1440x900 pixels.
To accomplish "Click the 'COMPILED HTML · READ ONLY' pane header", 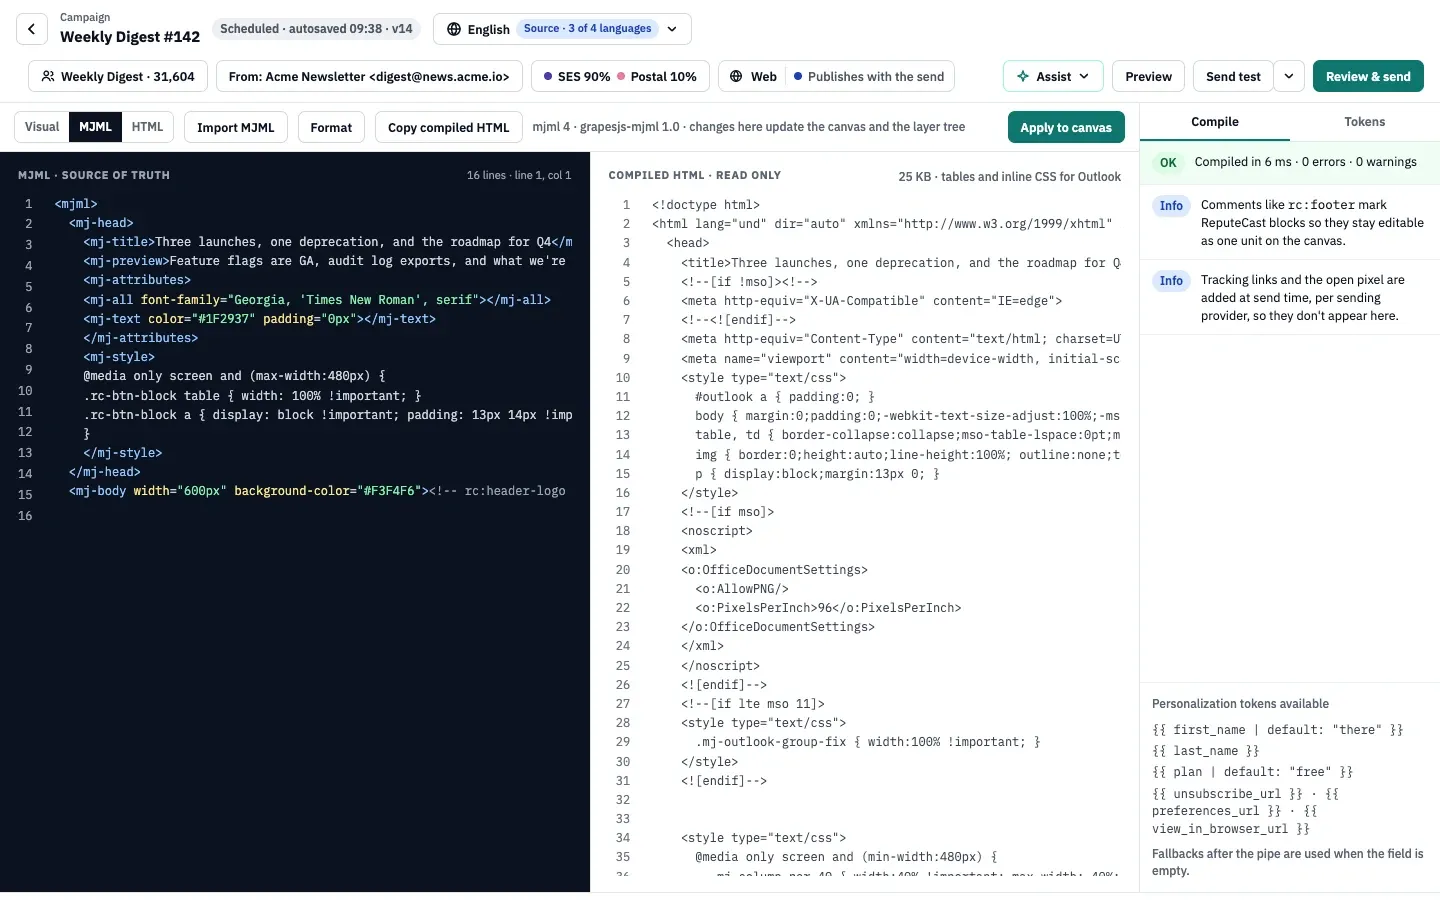I will tap(695, 175).
